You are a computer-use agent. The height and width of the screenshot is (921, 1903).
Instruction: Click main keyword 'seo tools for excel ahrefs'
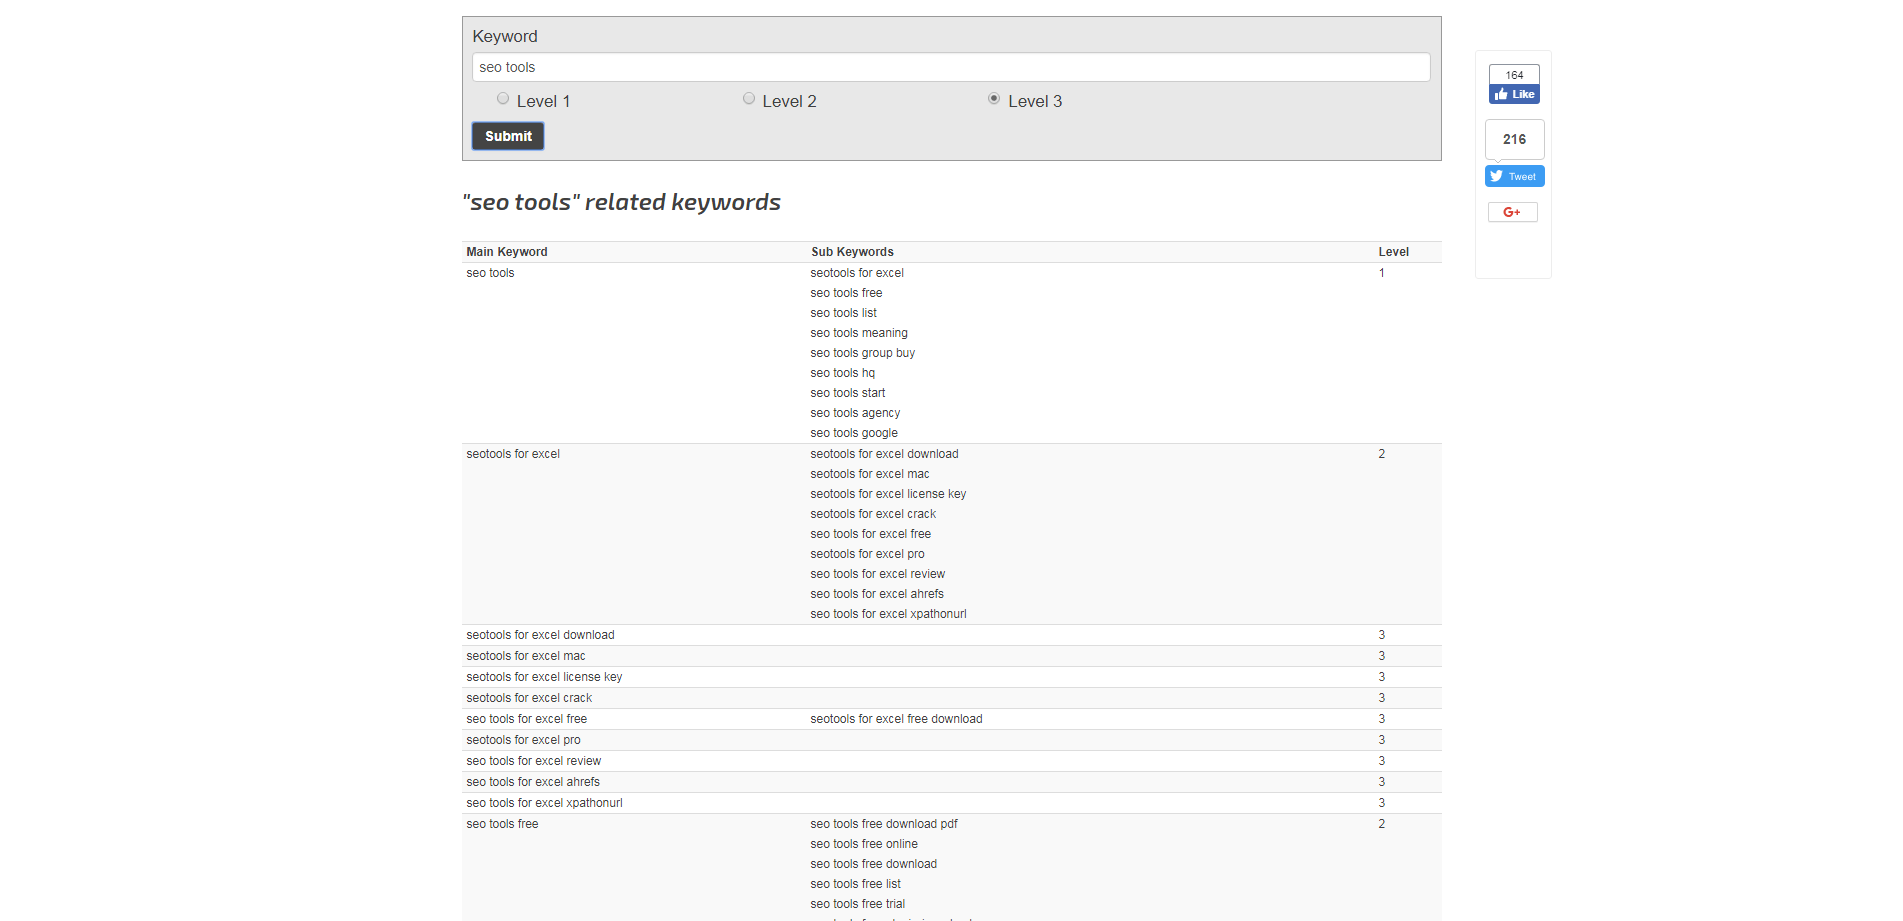[533, 782]
